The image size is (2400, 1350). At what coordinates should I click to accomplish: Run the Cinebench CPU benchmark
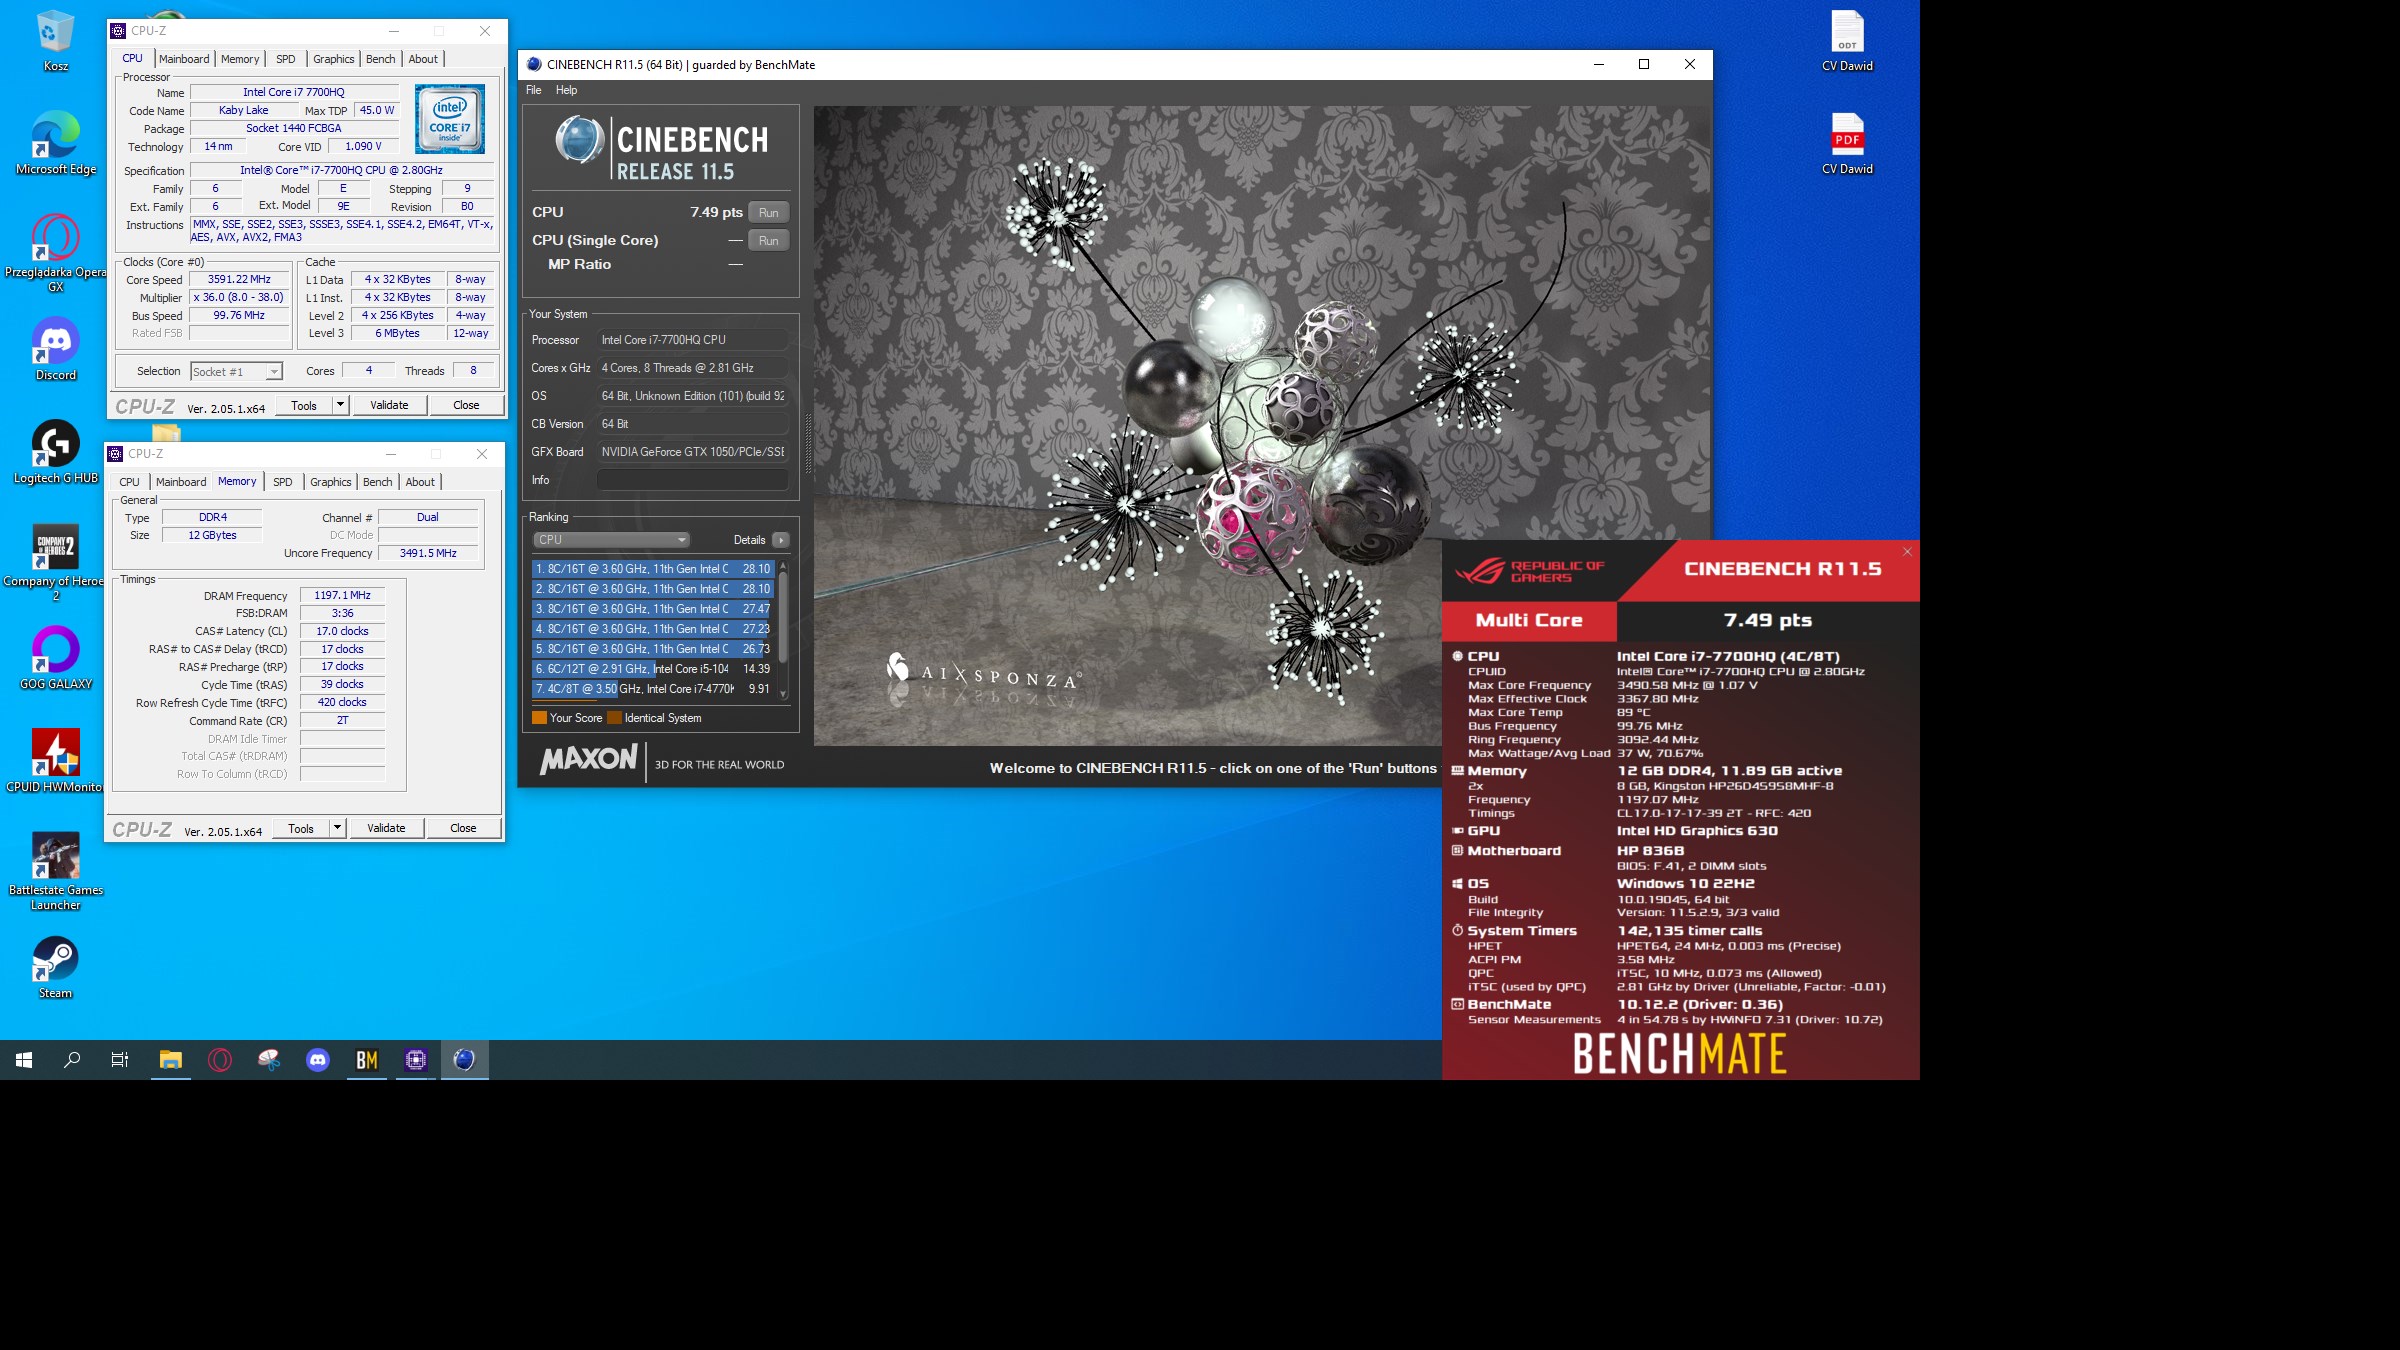768,212
